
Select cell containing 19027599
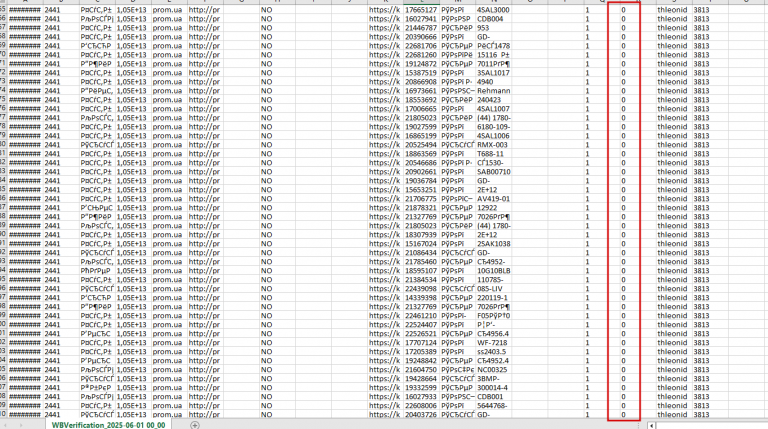pos(421,127)
